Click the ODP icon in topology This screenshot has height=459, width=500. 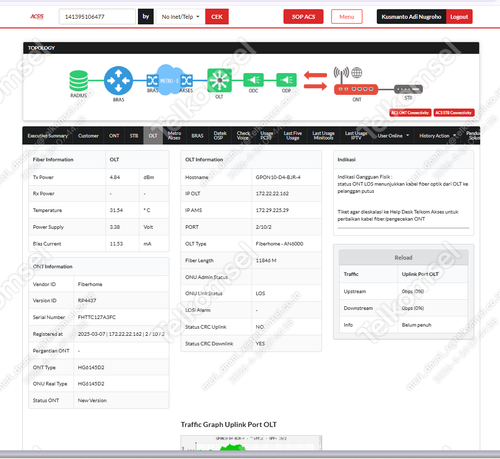point(286,80)
